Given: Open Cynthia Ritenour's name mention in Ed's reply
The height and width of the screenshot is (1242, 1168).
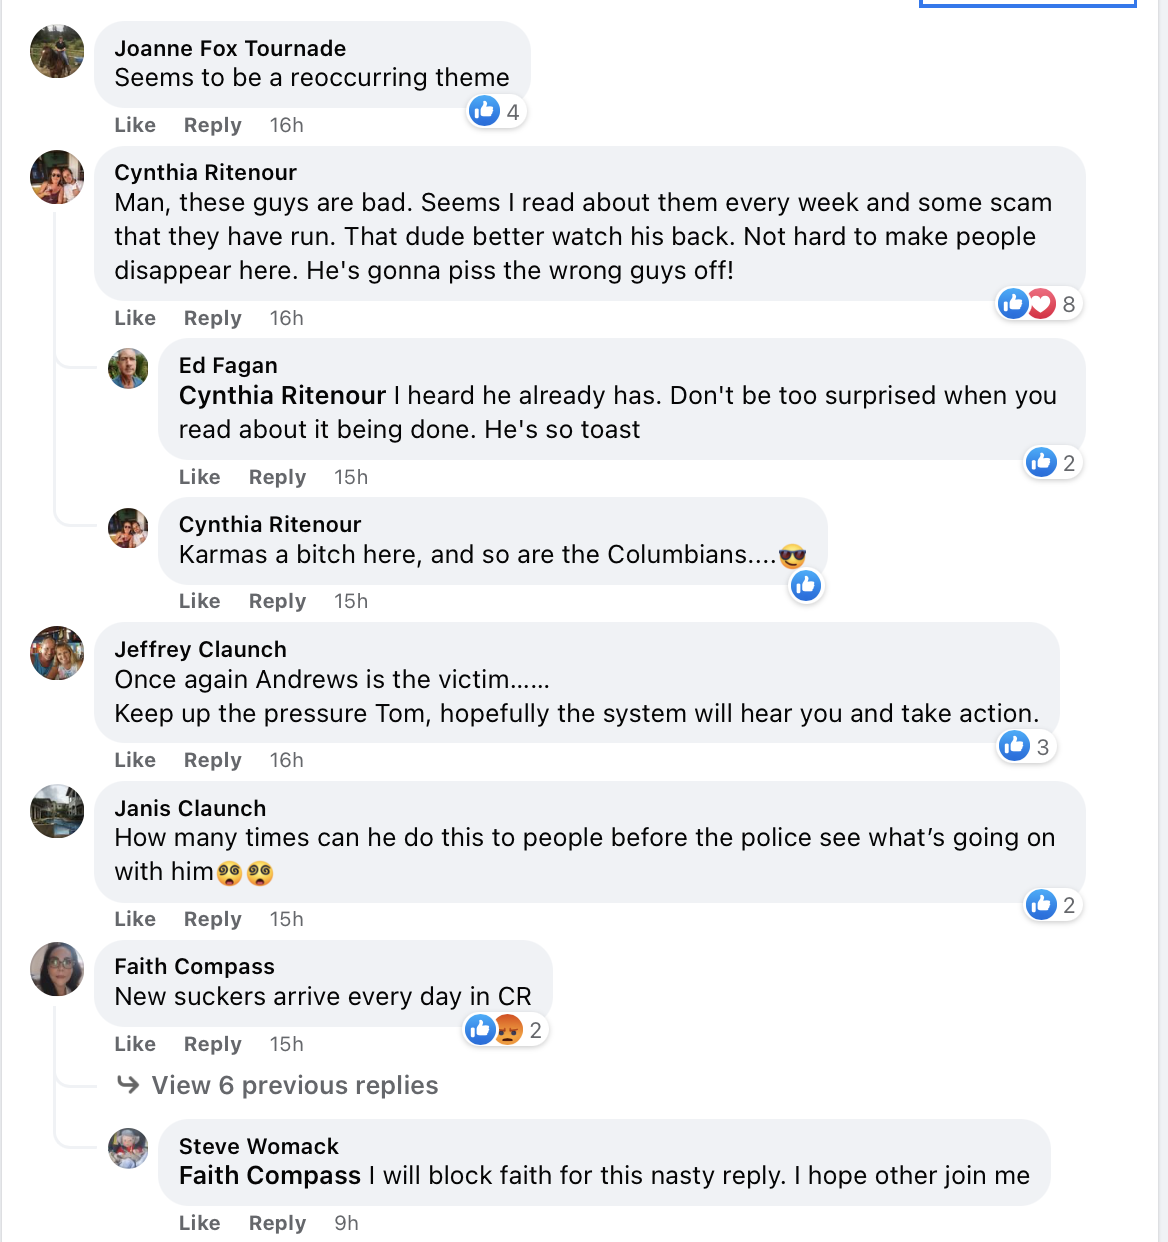Looking at the screenshot, I should pyautogui.click(x=282, y=395).
